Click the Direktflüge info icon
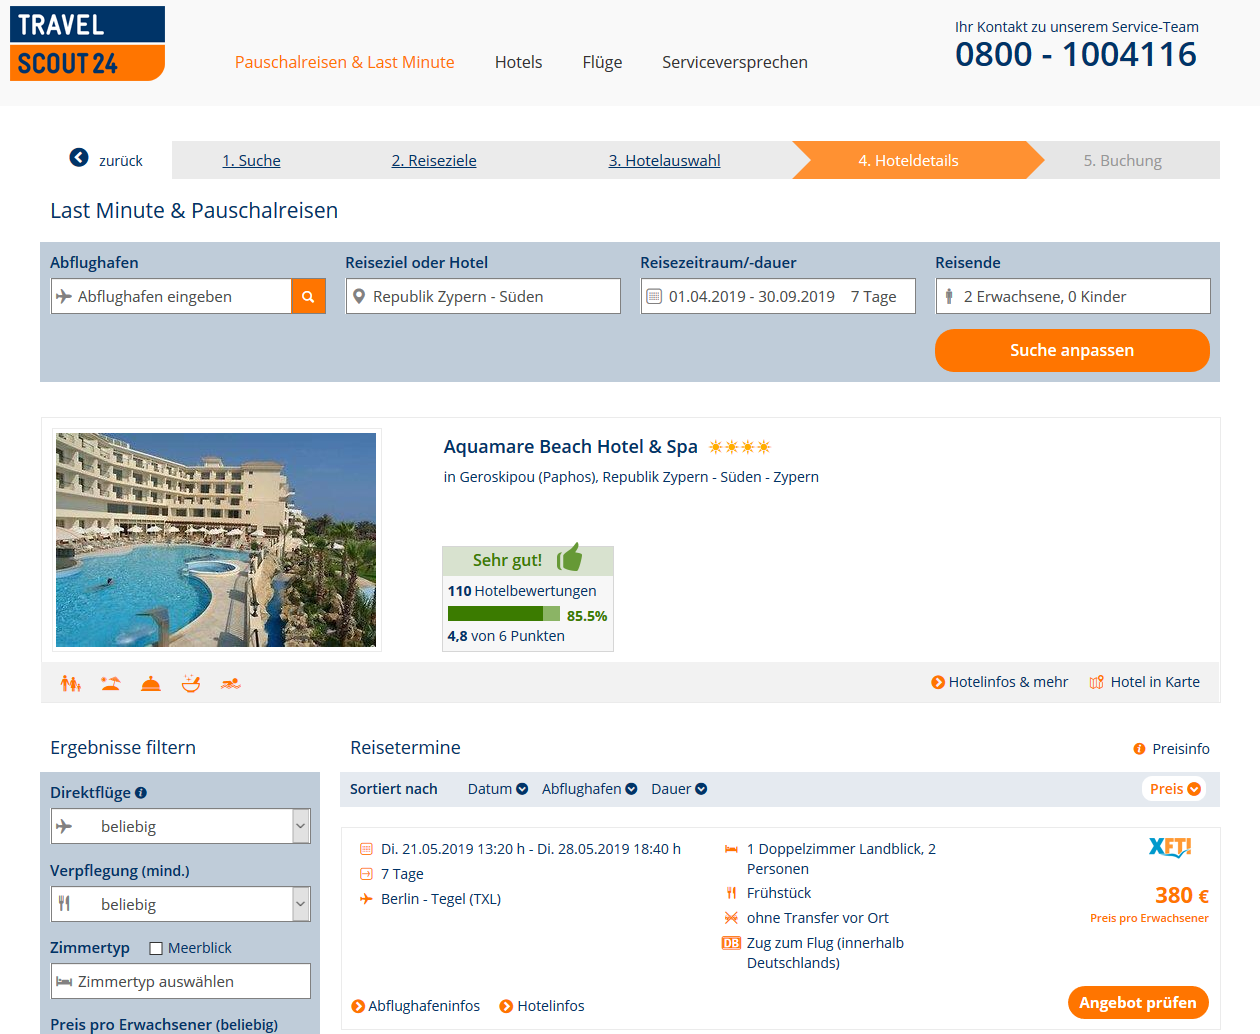Image resolution: width=1260 pixels, height=1034 pixels. (141, 793)
